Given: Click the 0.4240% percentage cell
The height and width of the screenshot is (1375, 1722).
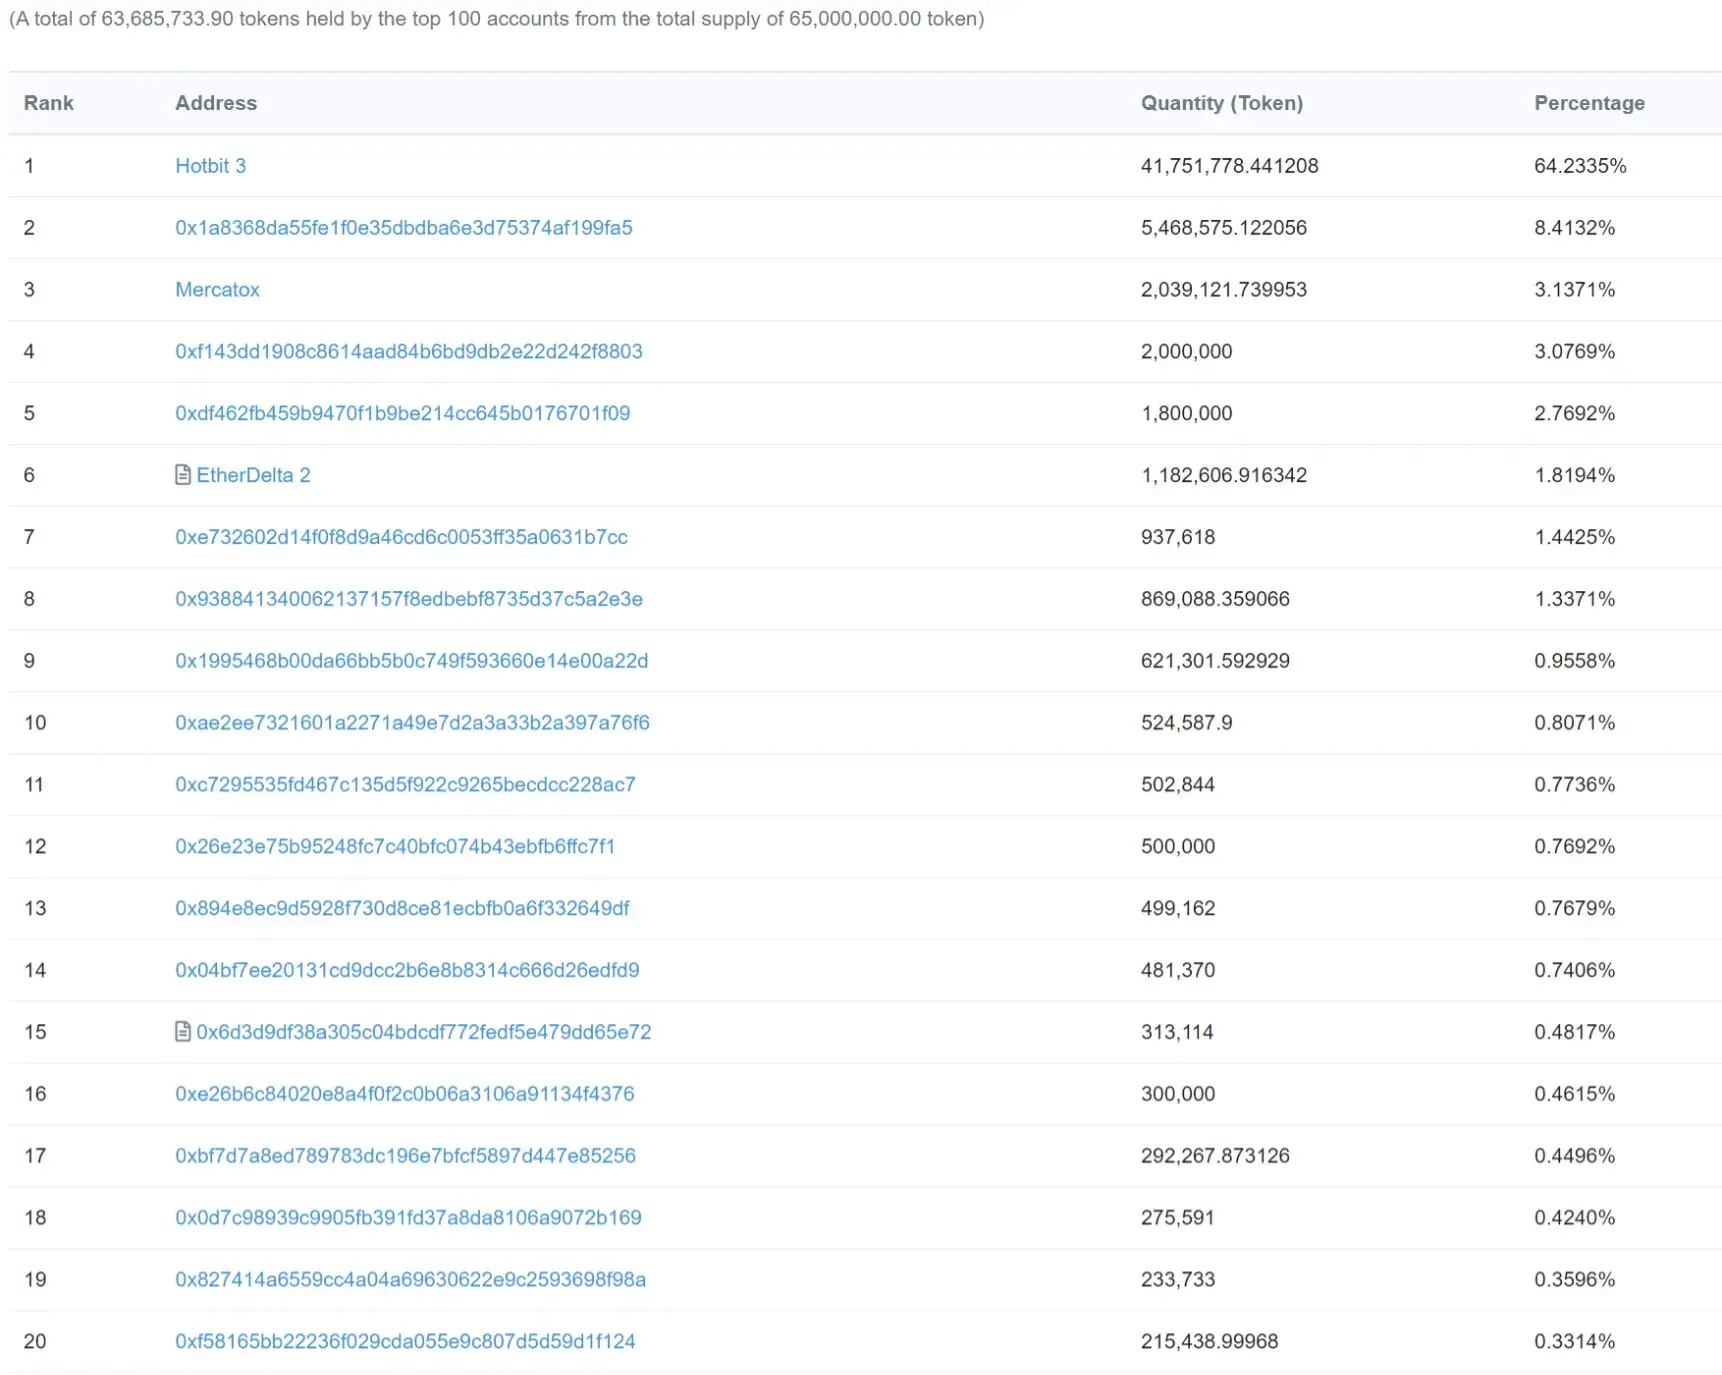Looking at the screenshot, I should coord(1575,1218).
